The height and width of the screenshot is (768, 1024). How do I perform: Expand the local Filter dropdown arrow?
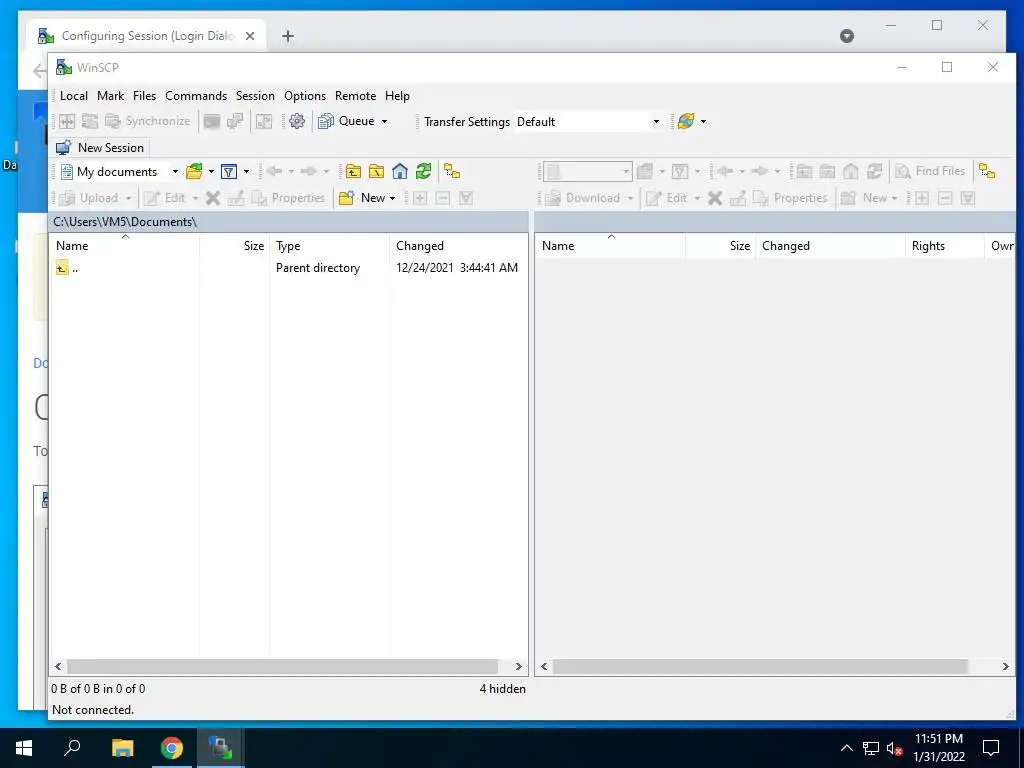246,172
